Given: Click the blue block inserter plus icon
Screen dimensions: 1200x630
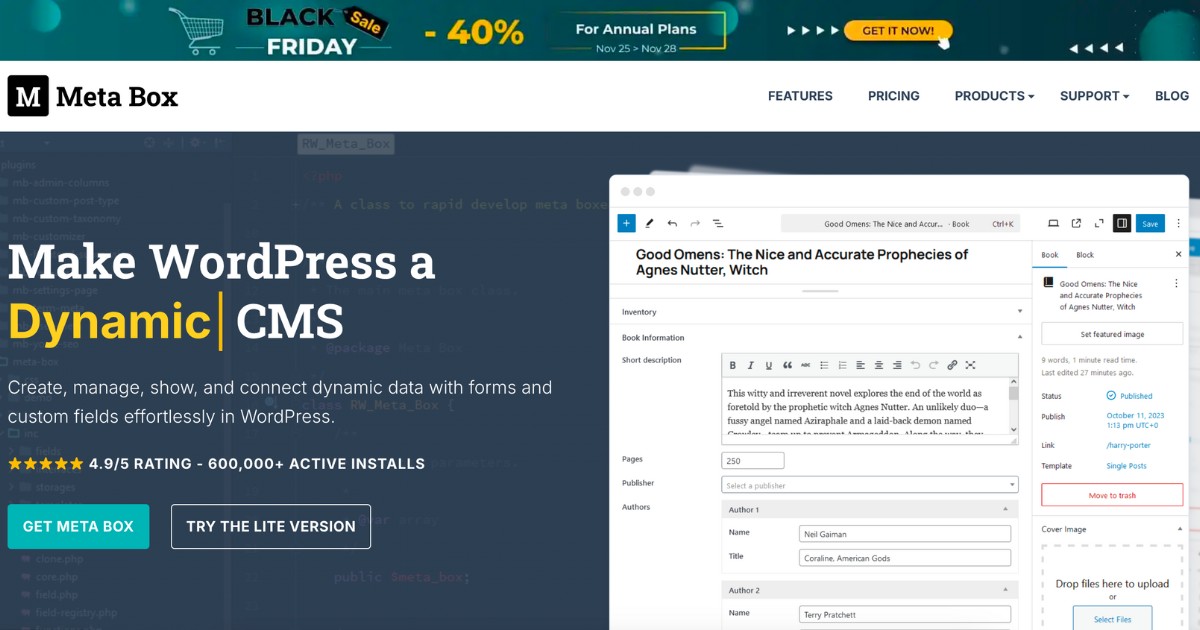Looking at the screenshot, I should (626, 224).
